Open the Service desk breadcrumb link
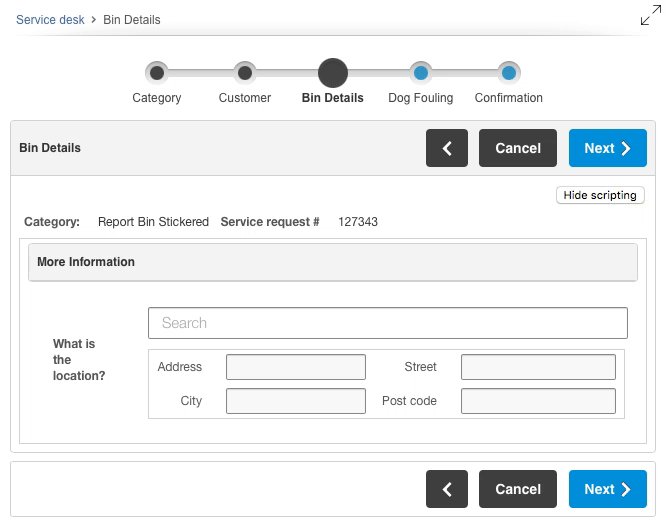This screenshot has width=666, height=528. [50, 20]
